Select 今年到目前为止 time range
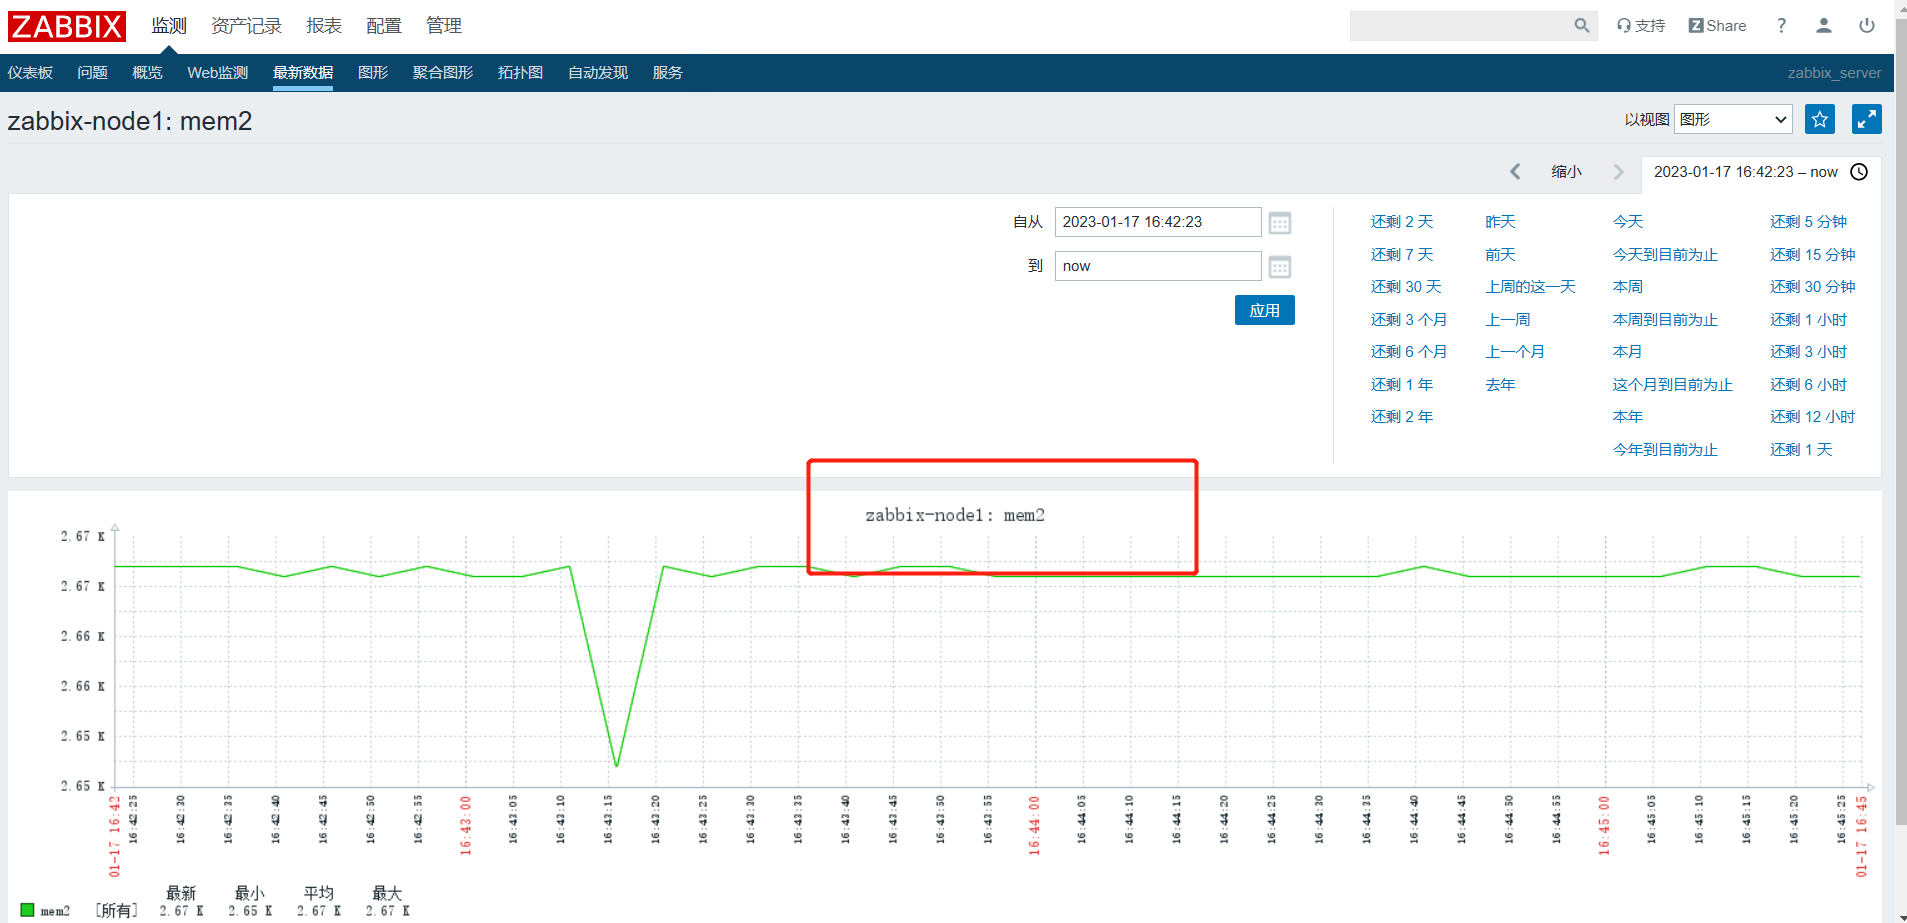This screenshot has width=1907, height=923. click(1665, 450)
